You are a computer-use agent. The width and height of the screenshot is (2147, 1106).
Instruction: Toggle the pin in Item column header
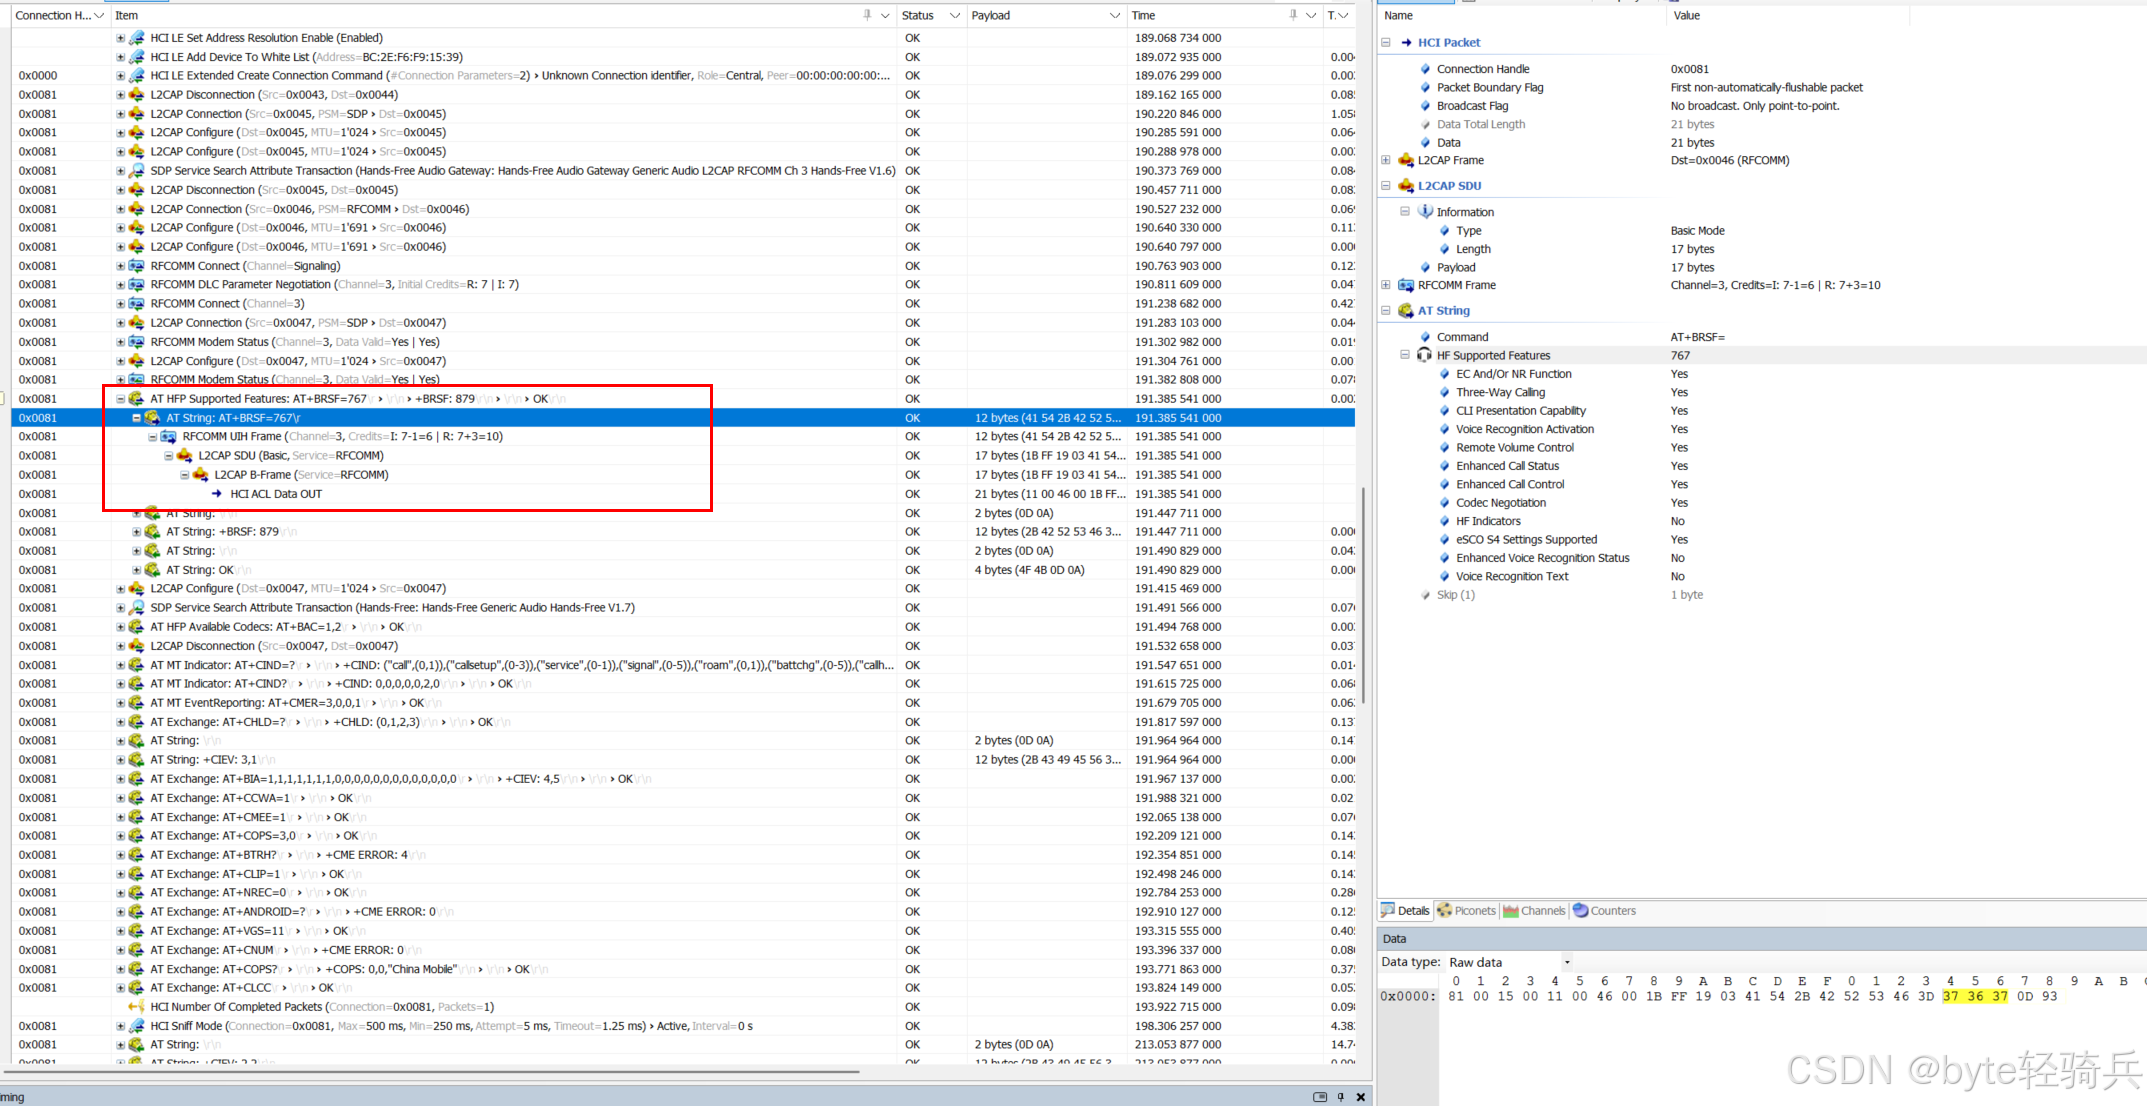click(x=867, y=15)
